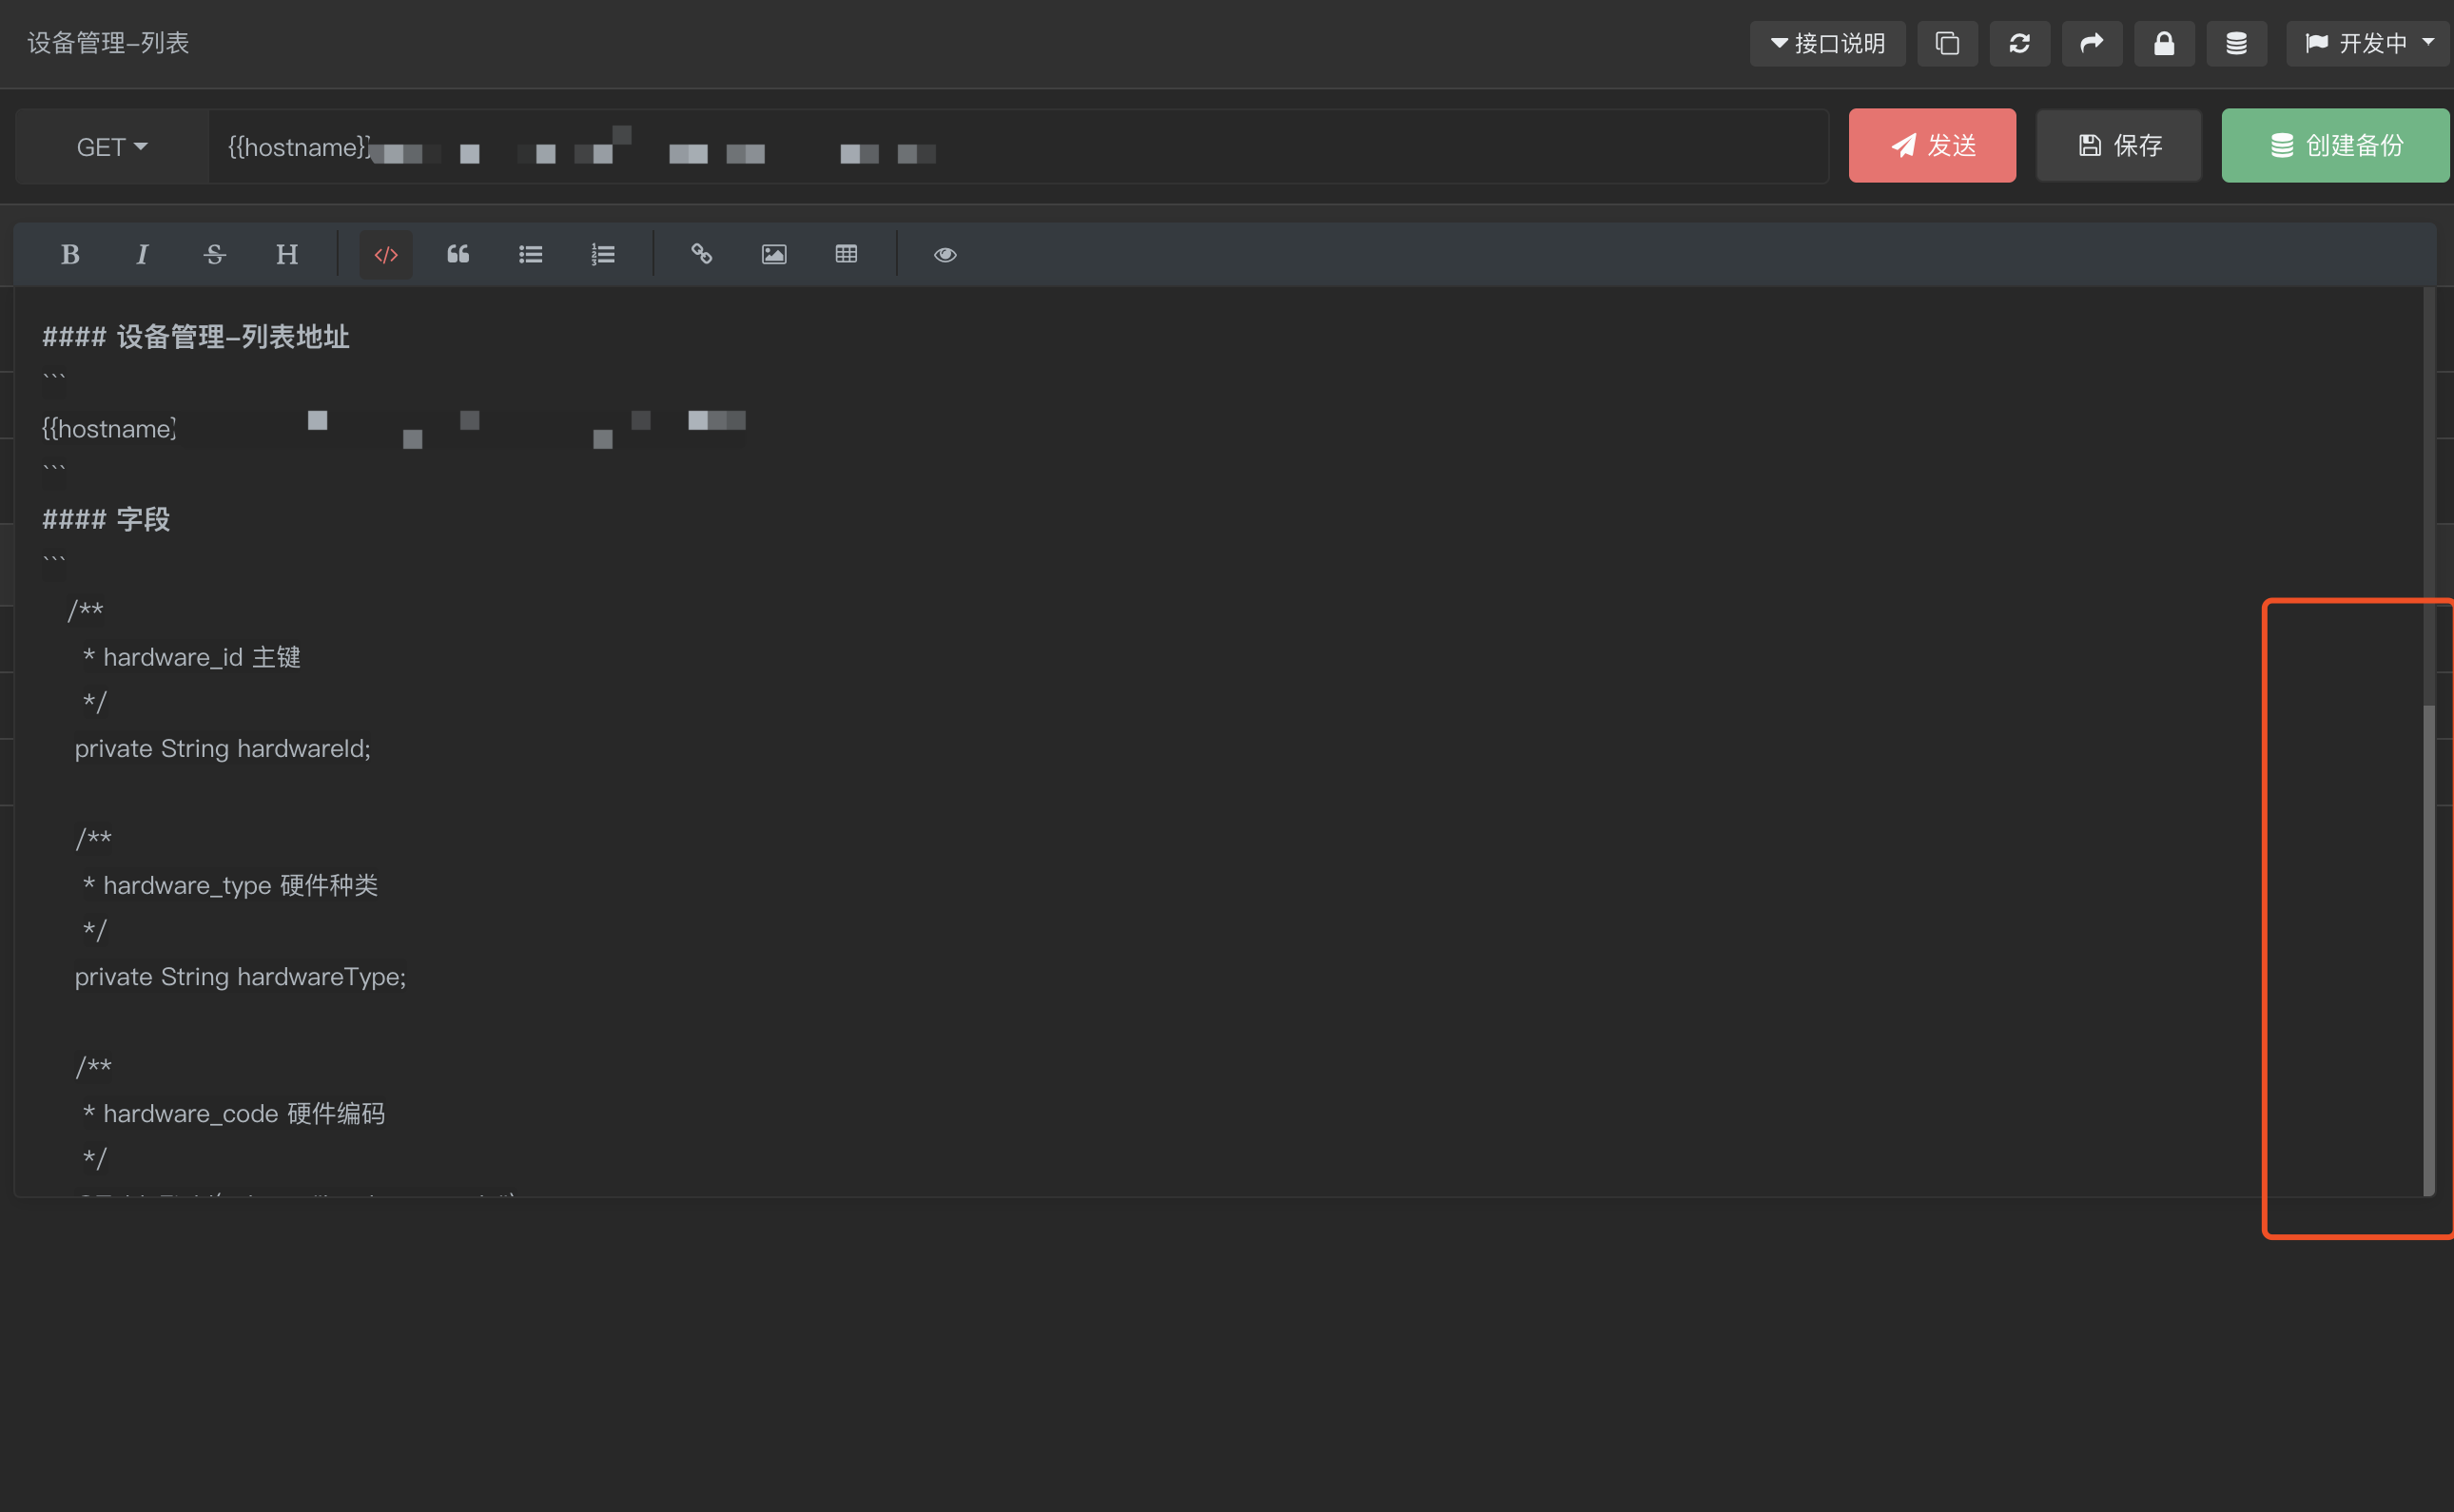Click the line private String hardwareType;
Image resolution: width=2454 pixels, height=1512 pixels.
[x=240, y=976]
